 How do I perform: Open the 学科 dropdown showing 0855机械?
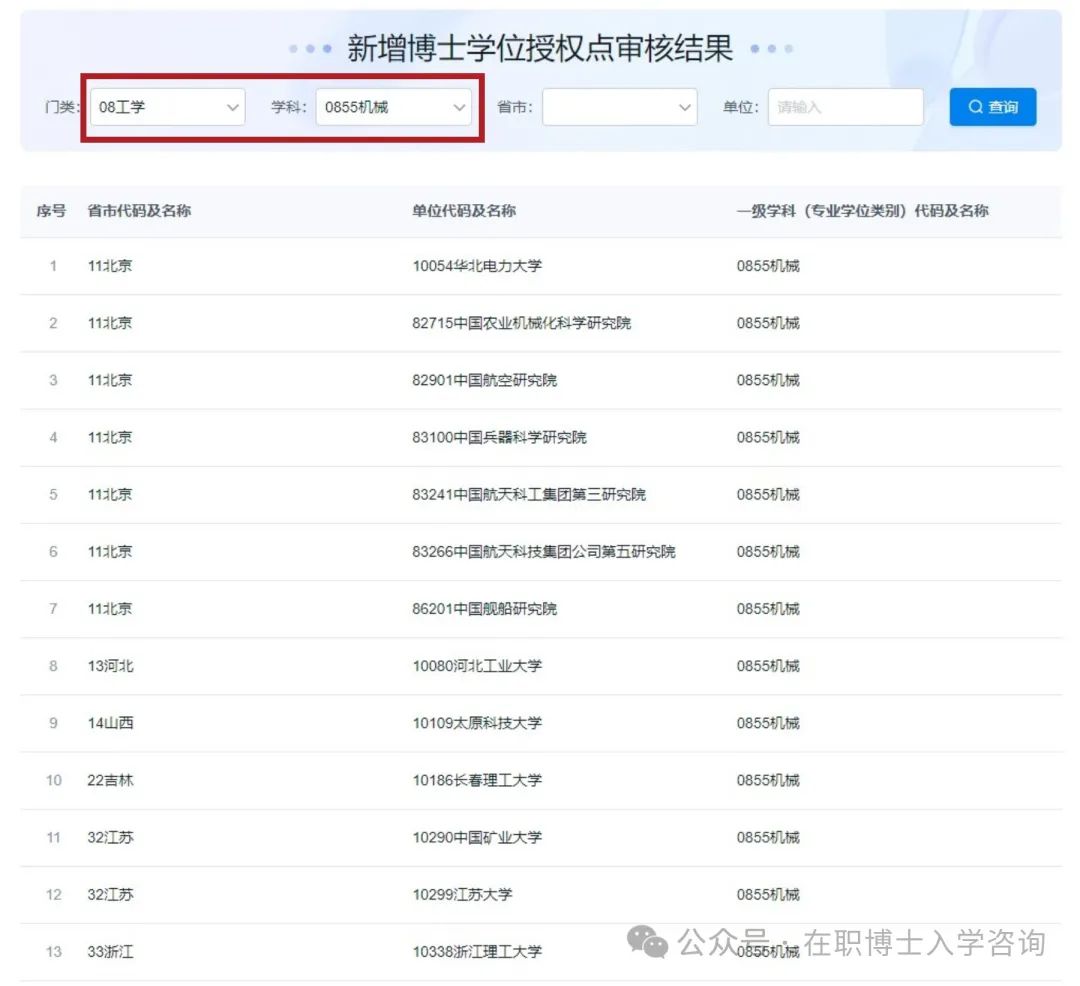coord(394,107)
